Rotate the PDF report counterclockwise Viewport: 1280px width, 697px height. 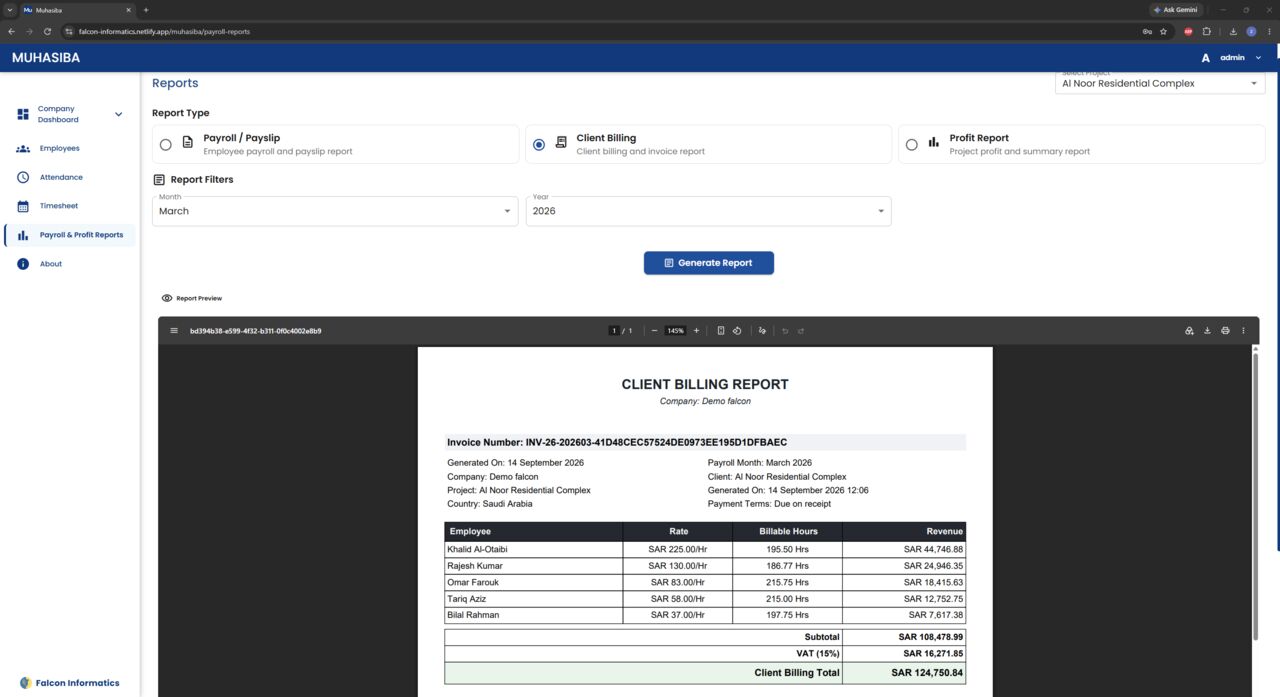point(737,331)
